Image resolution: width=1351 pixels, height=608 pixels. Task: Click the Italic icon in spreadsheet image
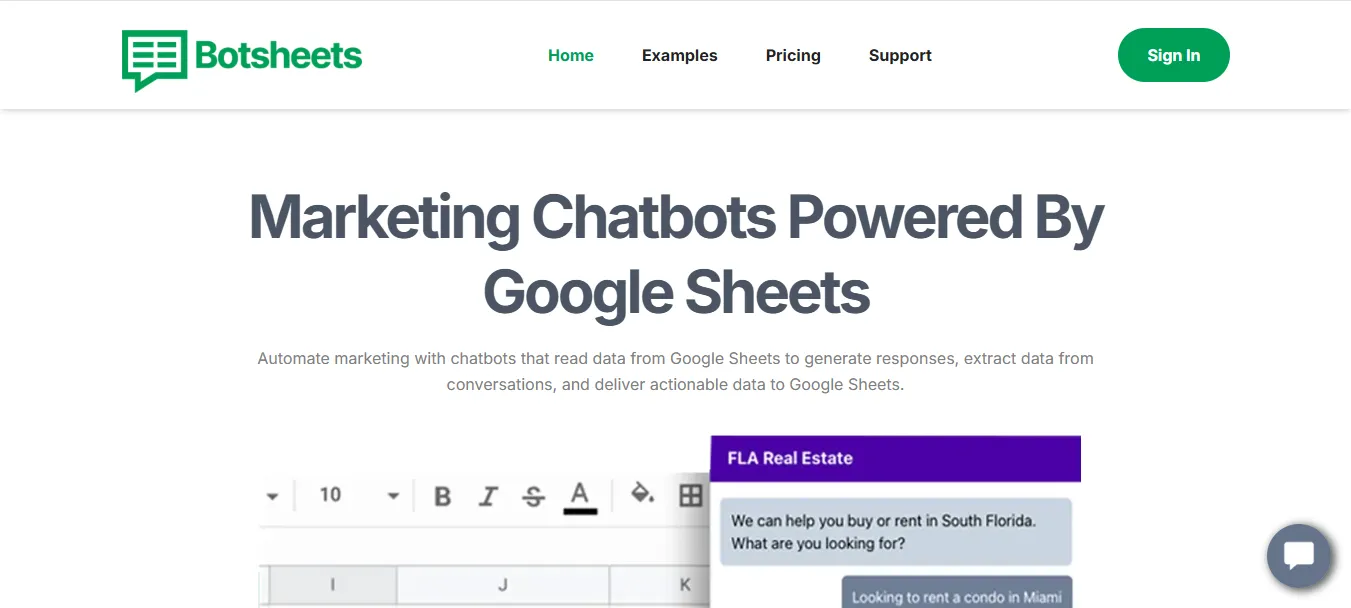click(488, 496)
